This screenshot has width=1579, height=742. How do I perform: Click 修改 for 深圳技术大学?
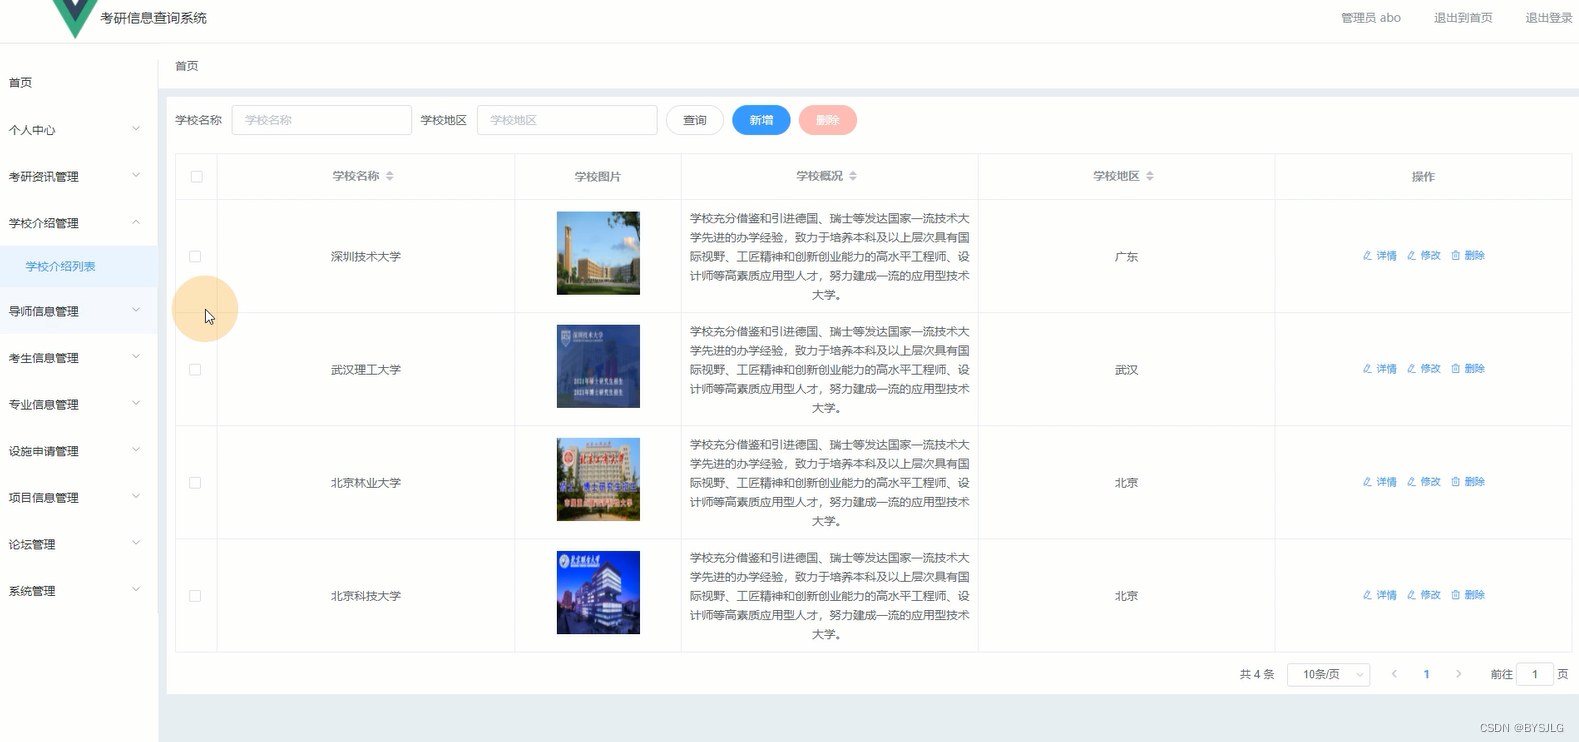(1424, 256)
